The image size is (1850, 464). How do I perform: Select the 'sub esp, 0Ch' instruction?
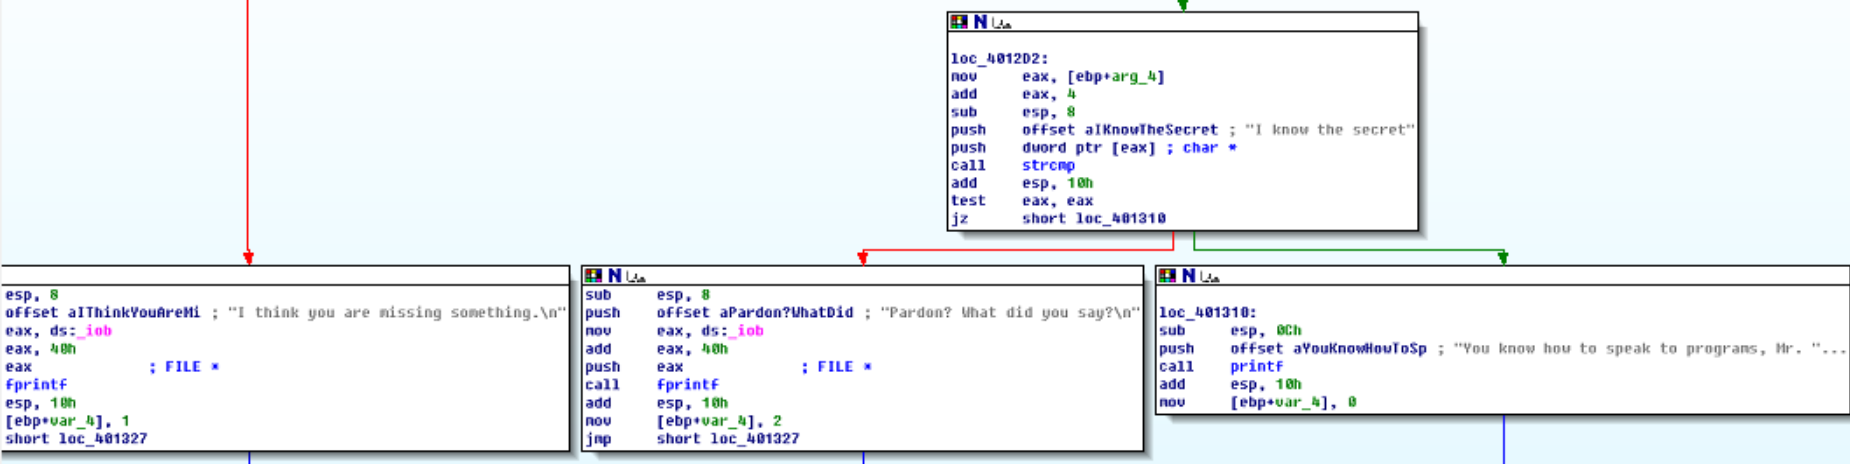[1230, 331]
